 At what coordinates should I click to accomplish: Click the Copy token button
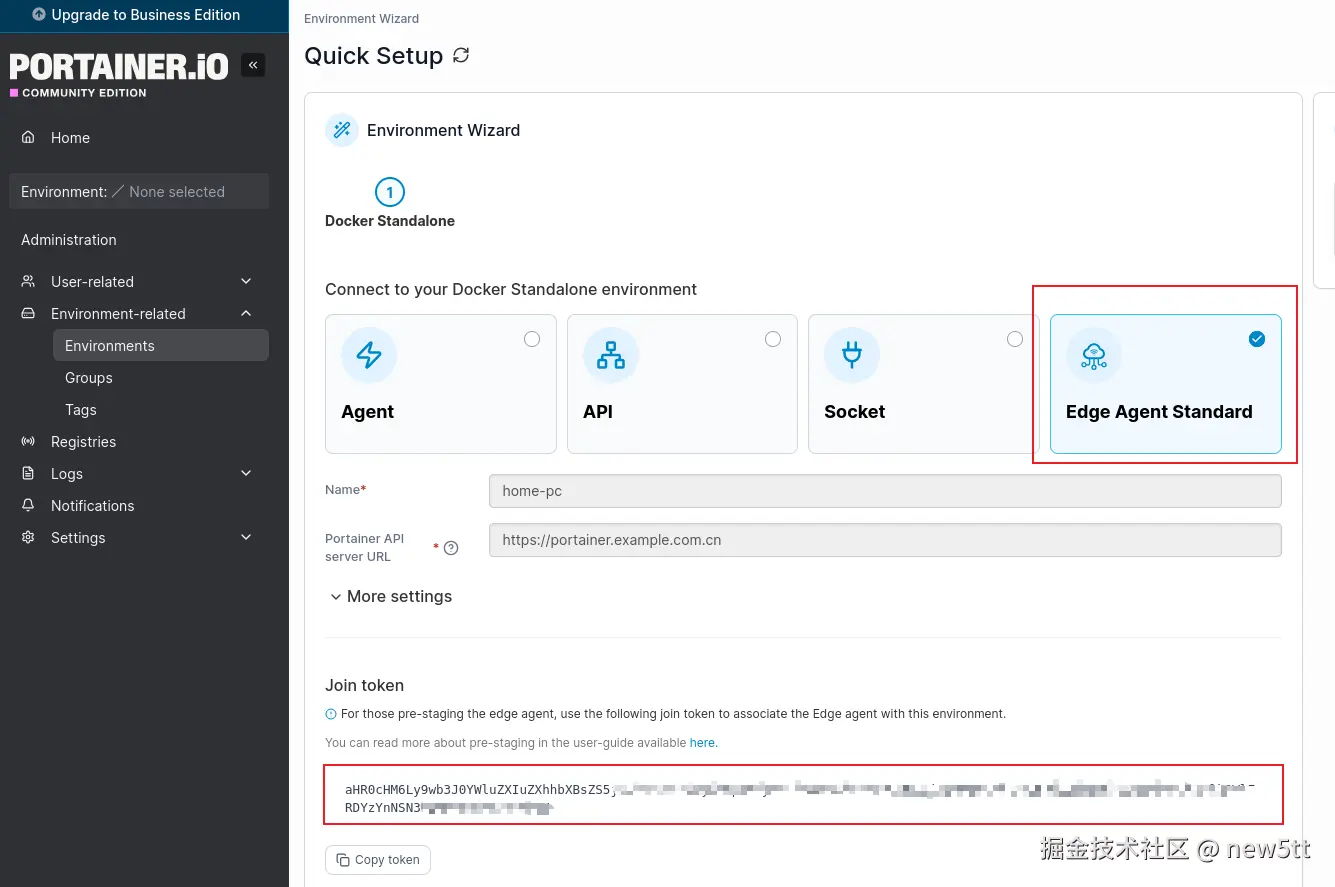click(378, 860)
